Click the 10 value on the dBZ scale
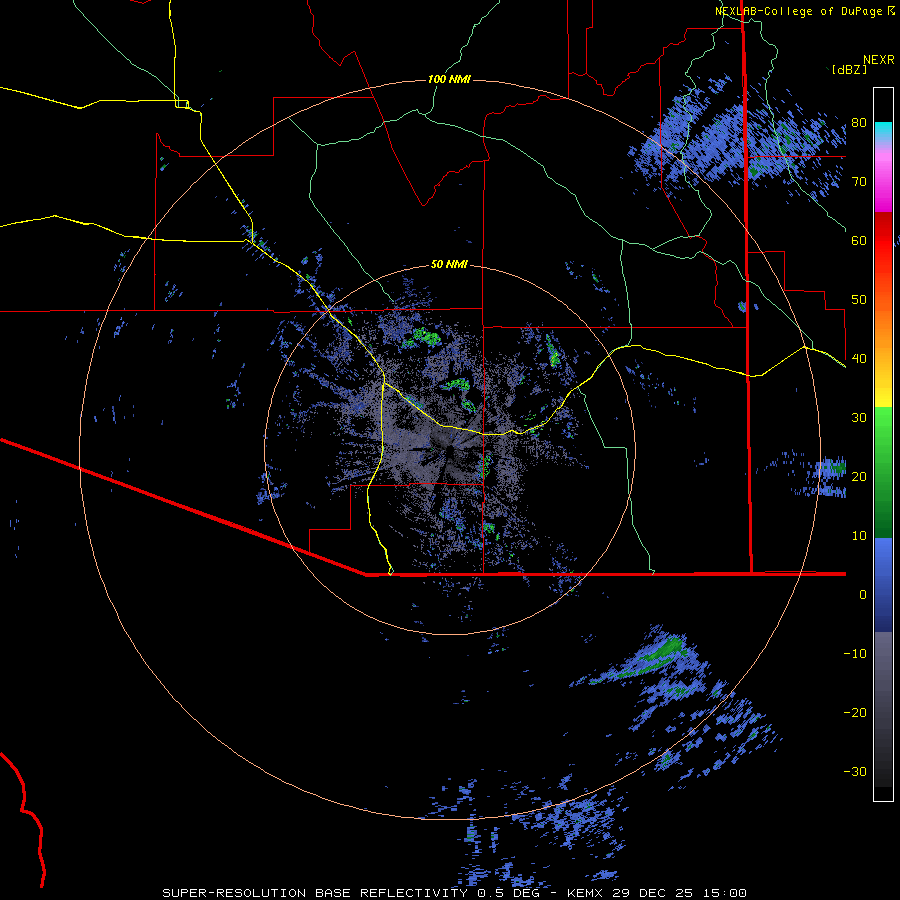The height and width of the screenshot is (900, 900). click(859, 536)
